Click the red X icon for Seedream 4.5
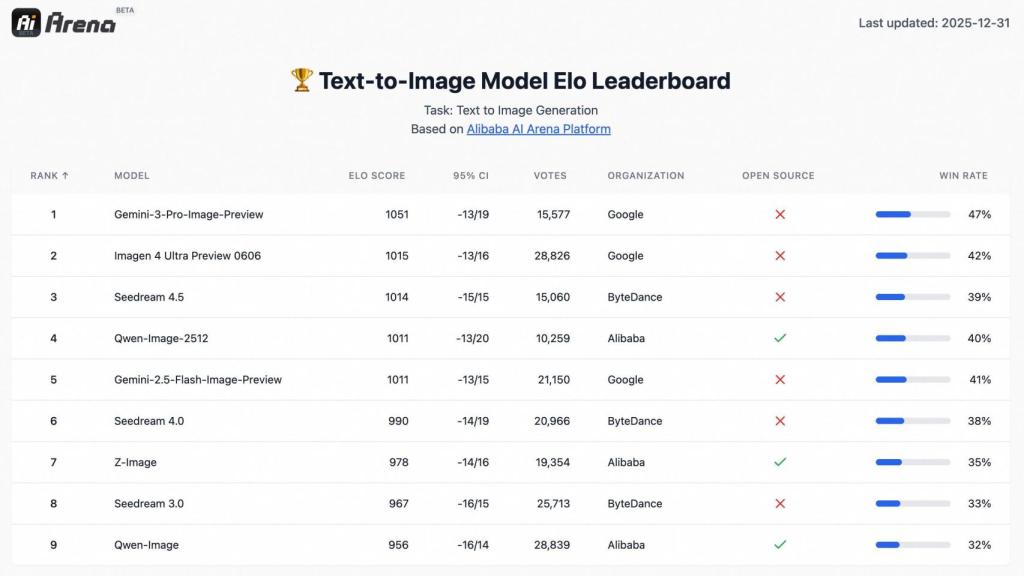The width and height of the screenshot is (1024, 576). (x=780, y=297)
